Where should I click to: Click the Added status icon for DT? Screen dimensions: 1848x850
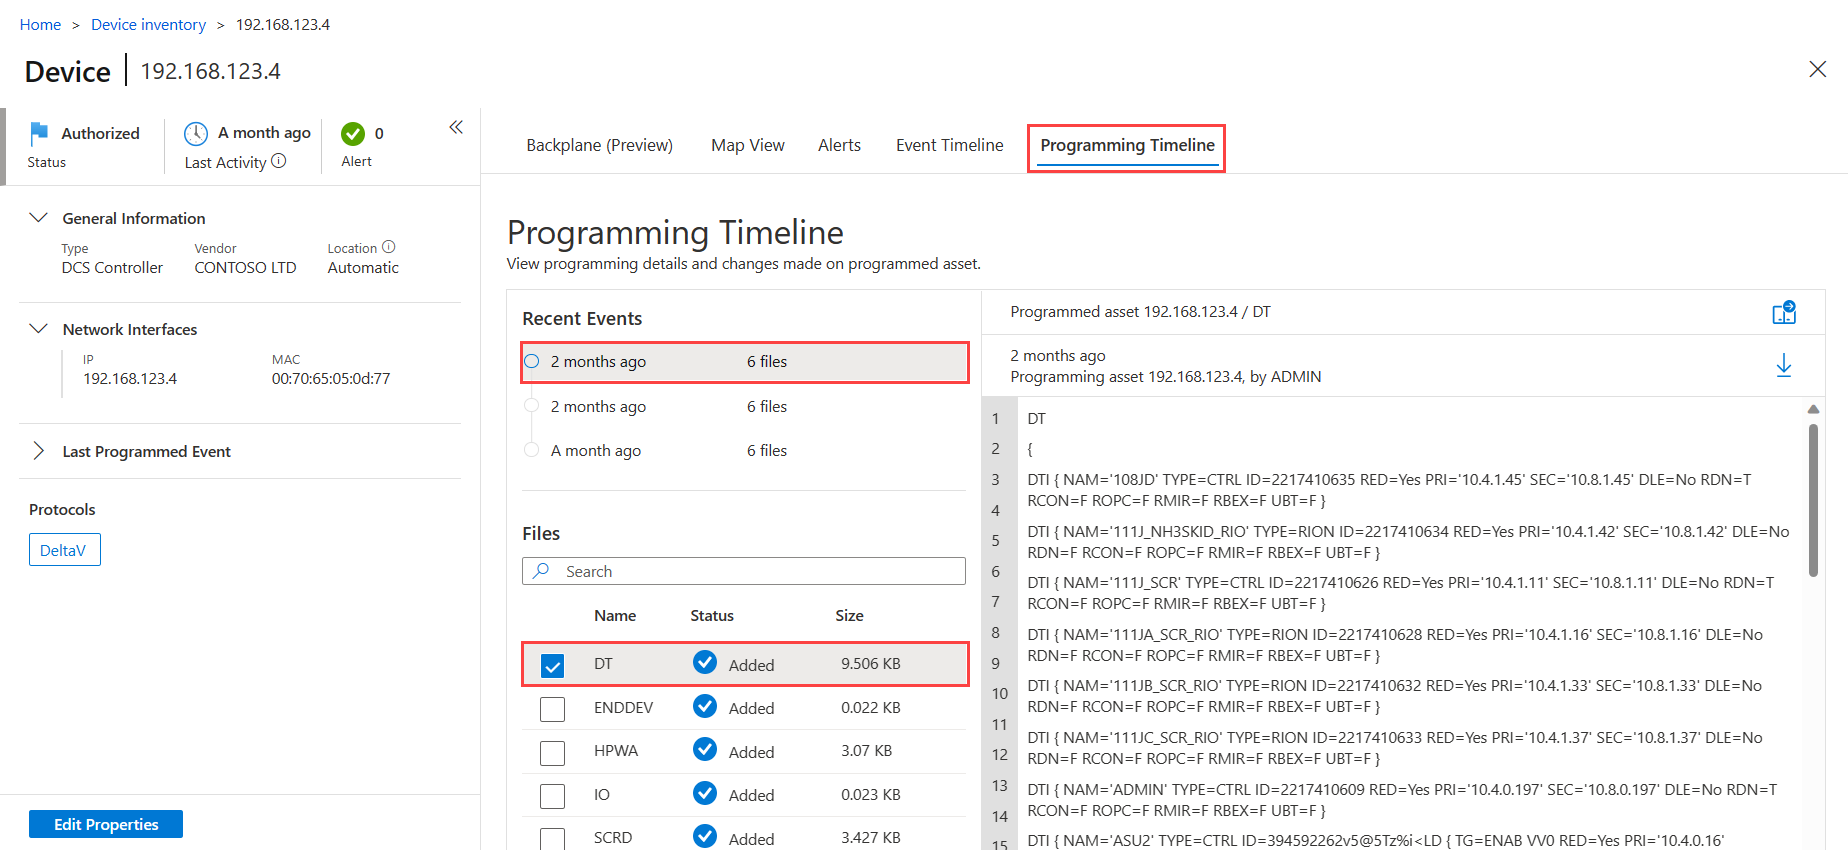coord(705,662)
